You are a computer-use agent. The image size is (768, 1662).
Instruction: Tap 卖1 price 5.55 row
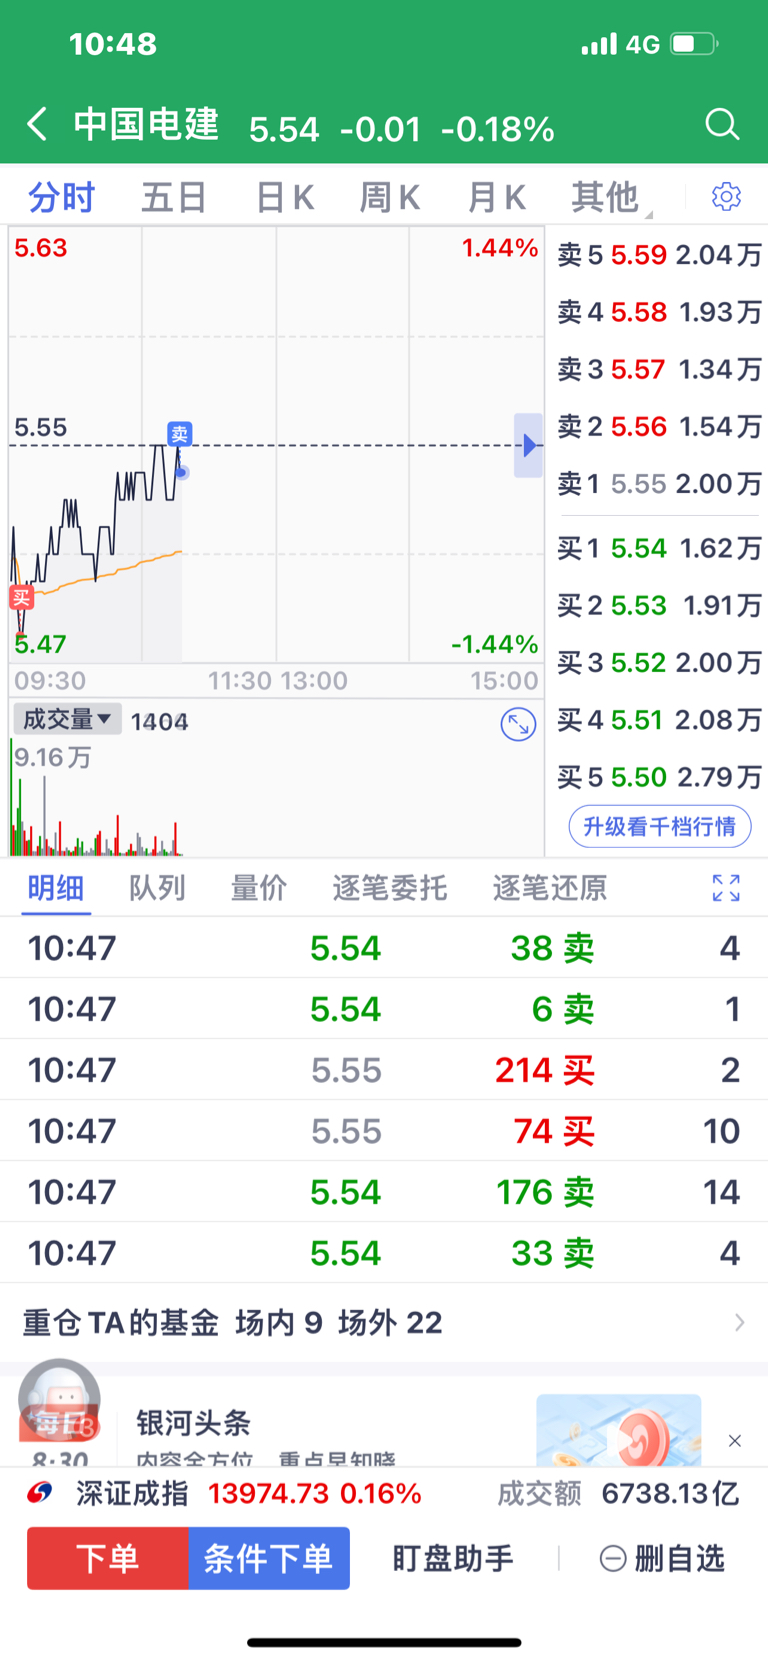pos(660,484)
